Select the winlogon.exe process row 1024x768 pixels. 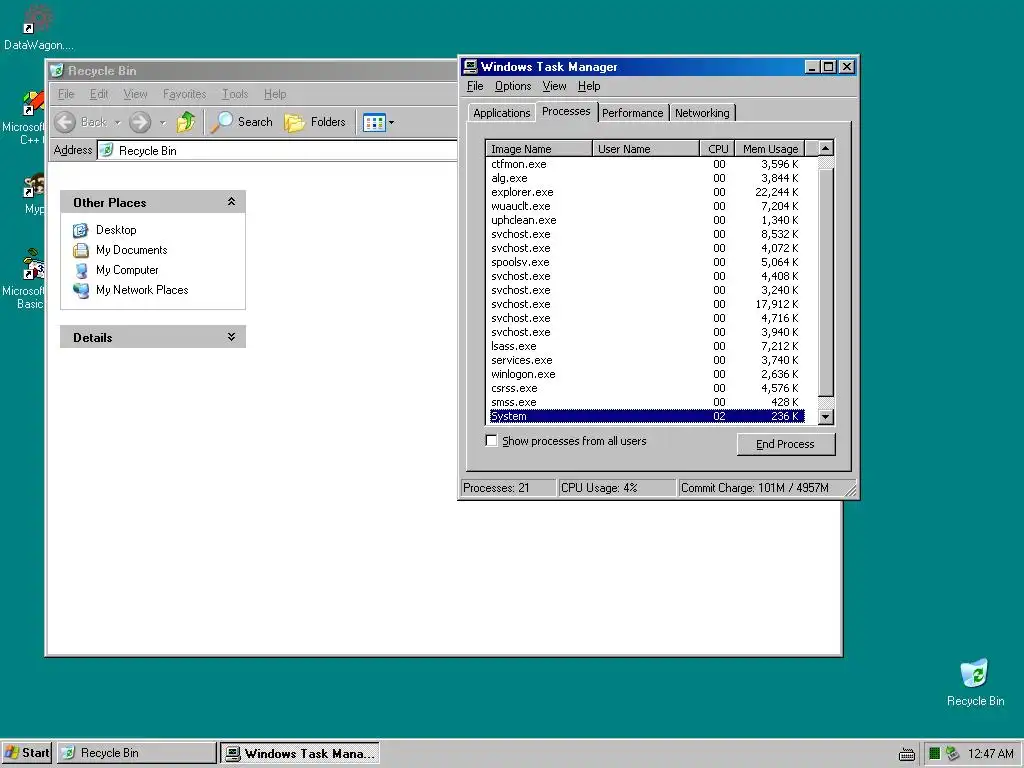pos(647,374)
